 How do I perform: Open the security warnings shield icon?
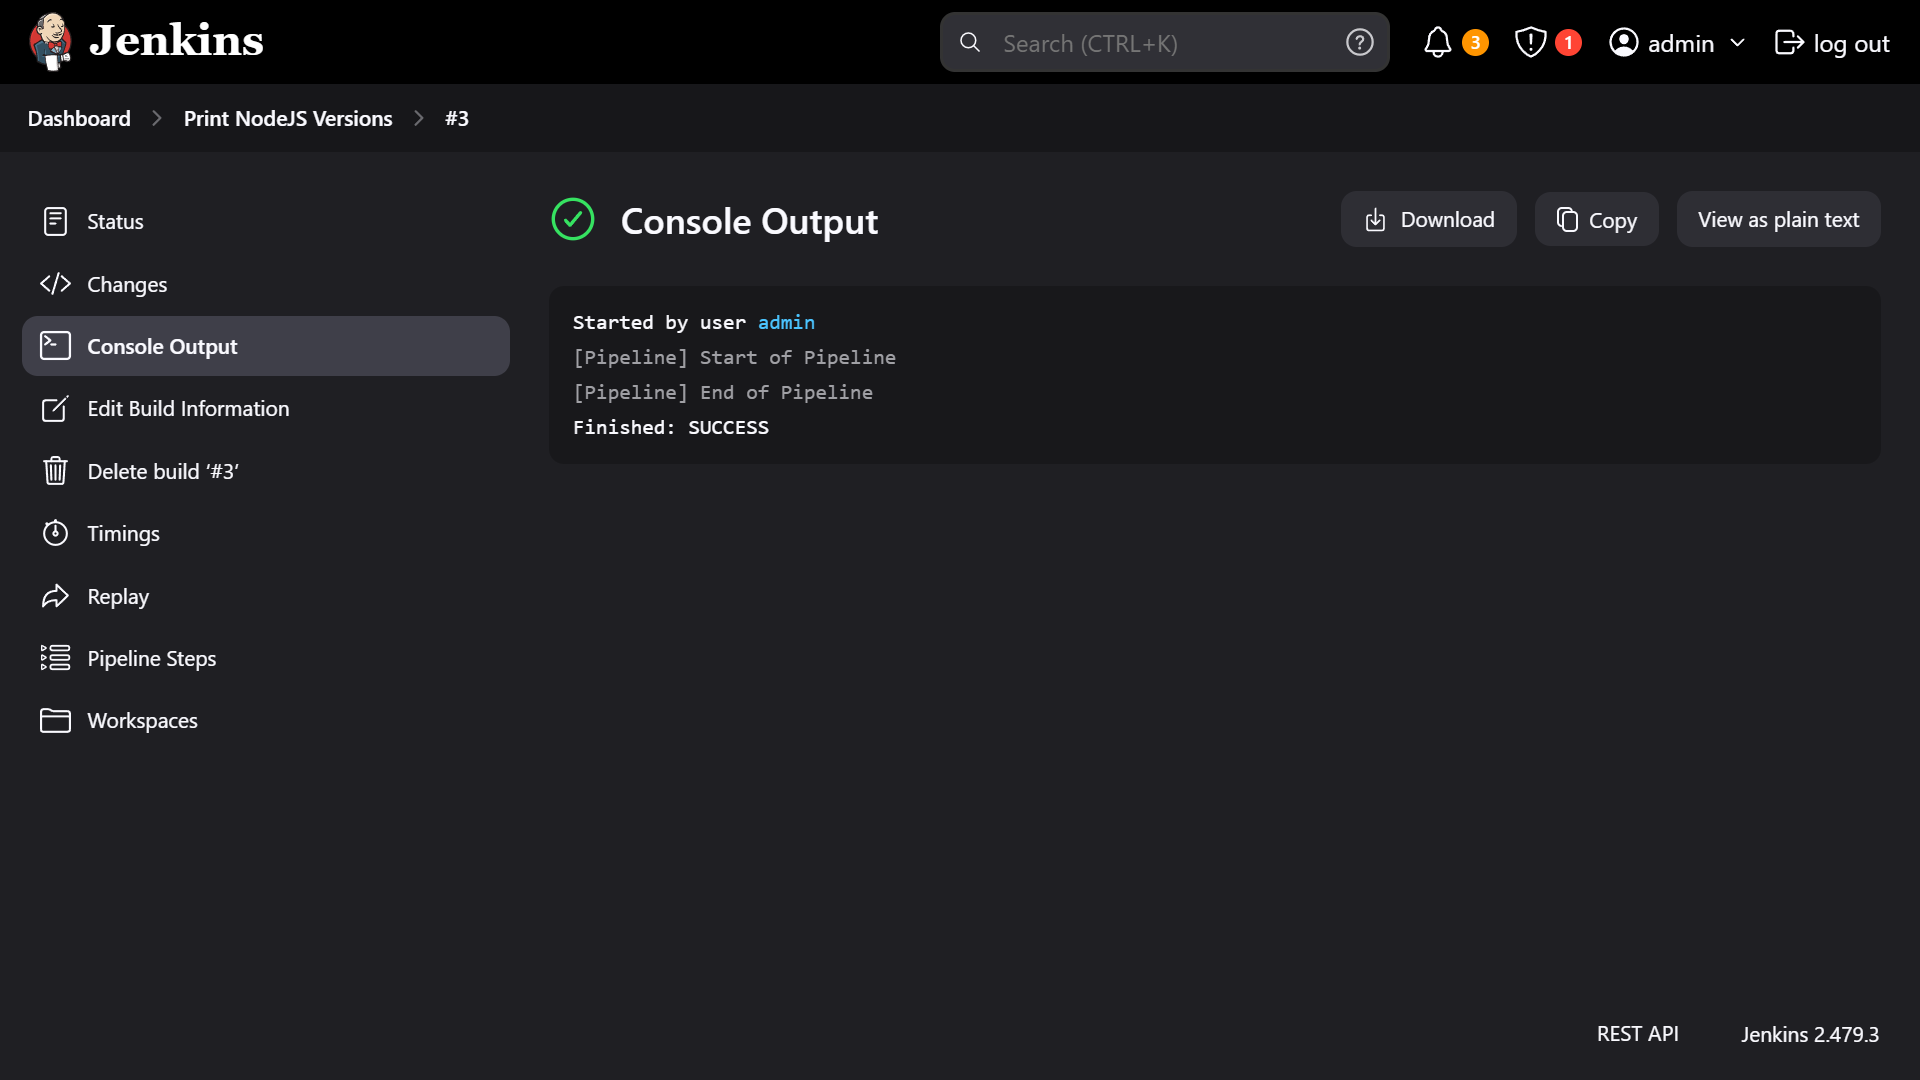tap(1530, 43)
